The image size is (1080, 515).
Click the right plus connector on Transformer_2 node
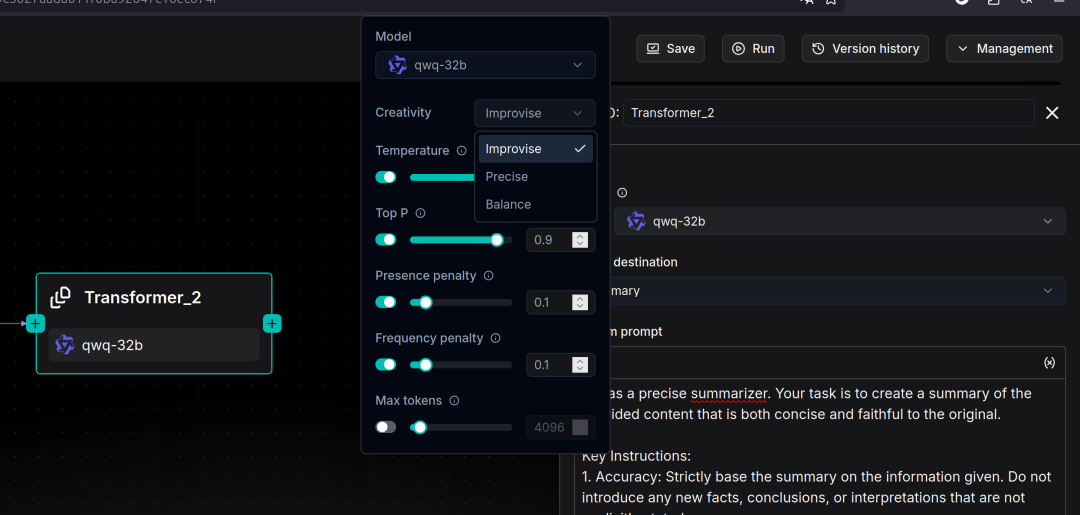[272, 323]
